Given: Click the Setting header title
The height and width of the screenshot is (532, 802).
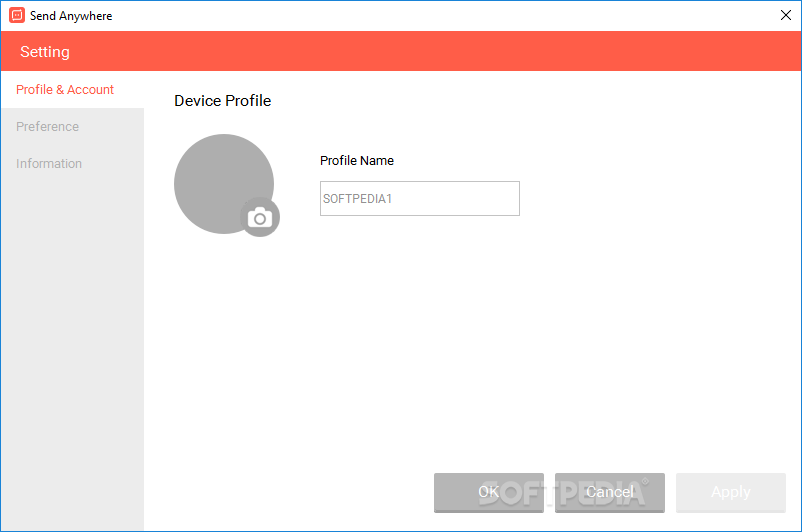Looking at the screenshot, I should [45, 52].
